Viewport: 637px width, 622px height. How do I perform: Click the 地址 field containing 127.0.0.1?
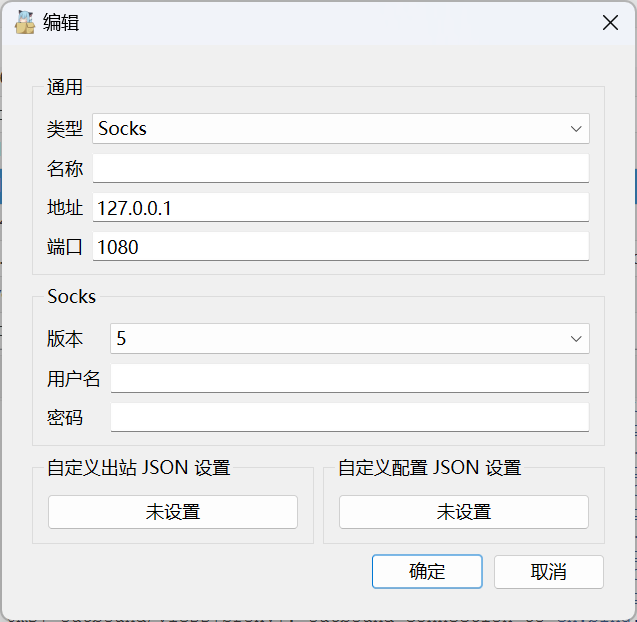coord(340,207)
